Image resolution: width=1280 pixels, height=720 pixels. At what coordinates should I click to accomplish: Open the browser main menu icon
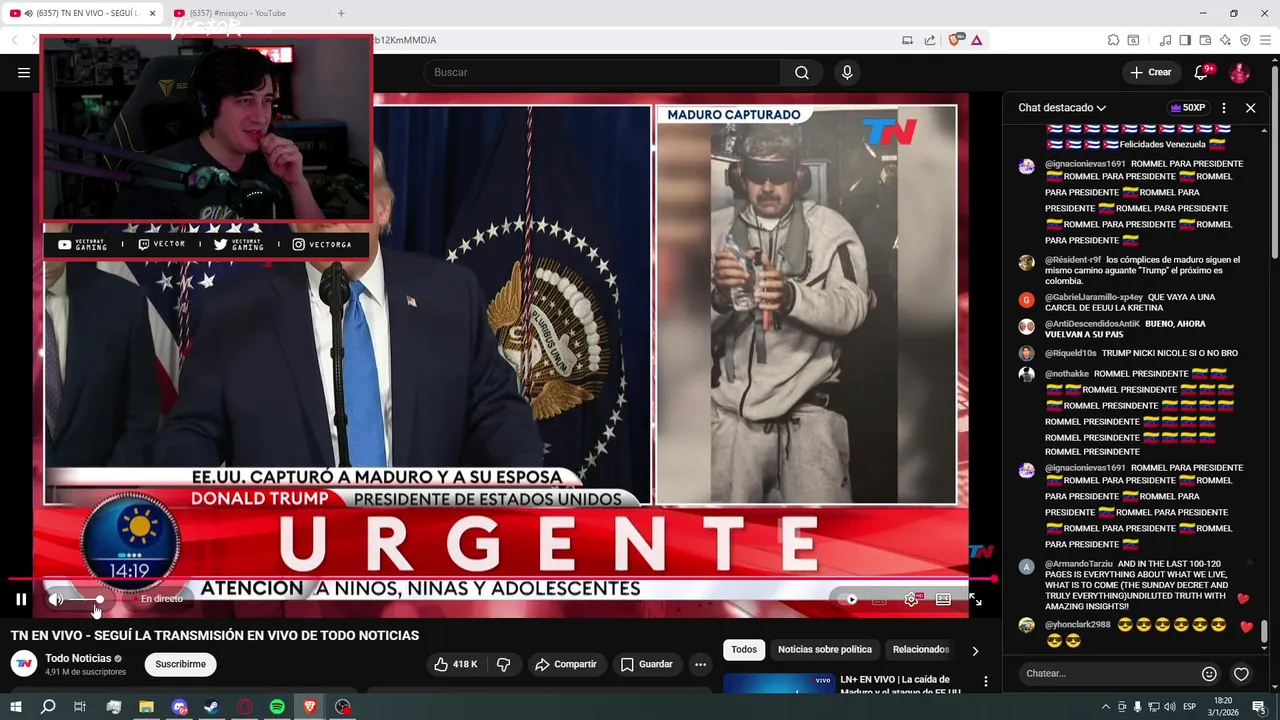pos(1265,40)
